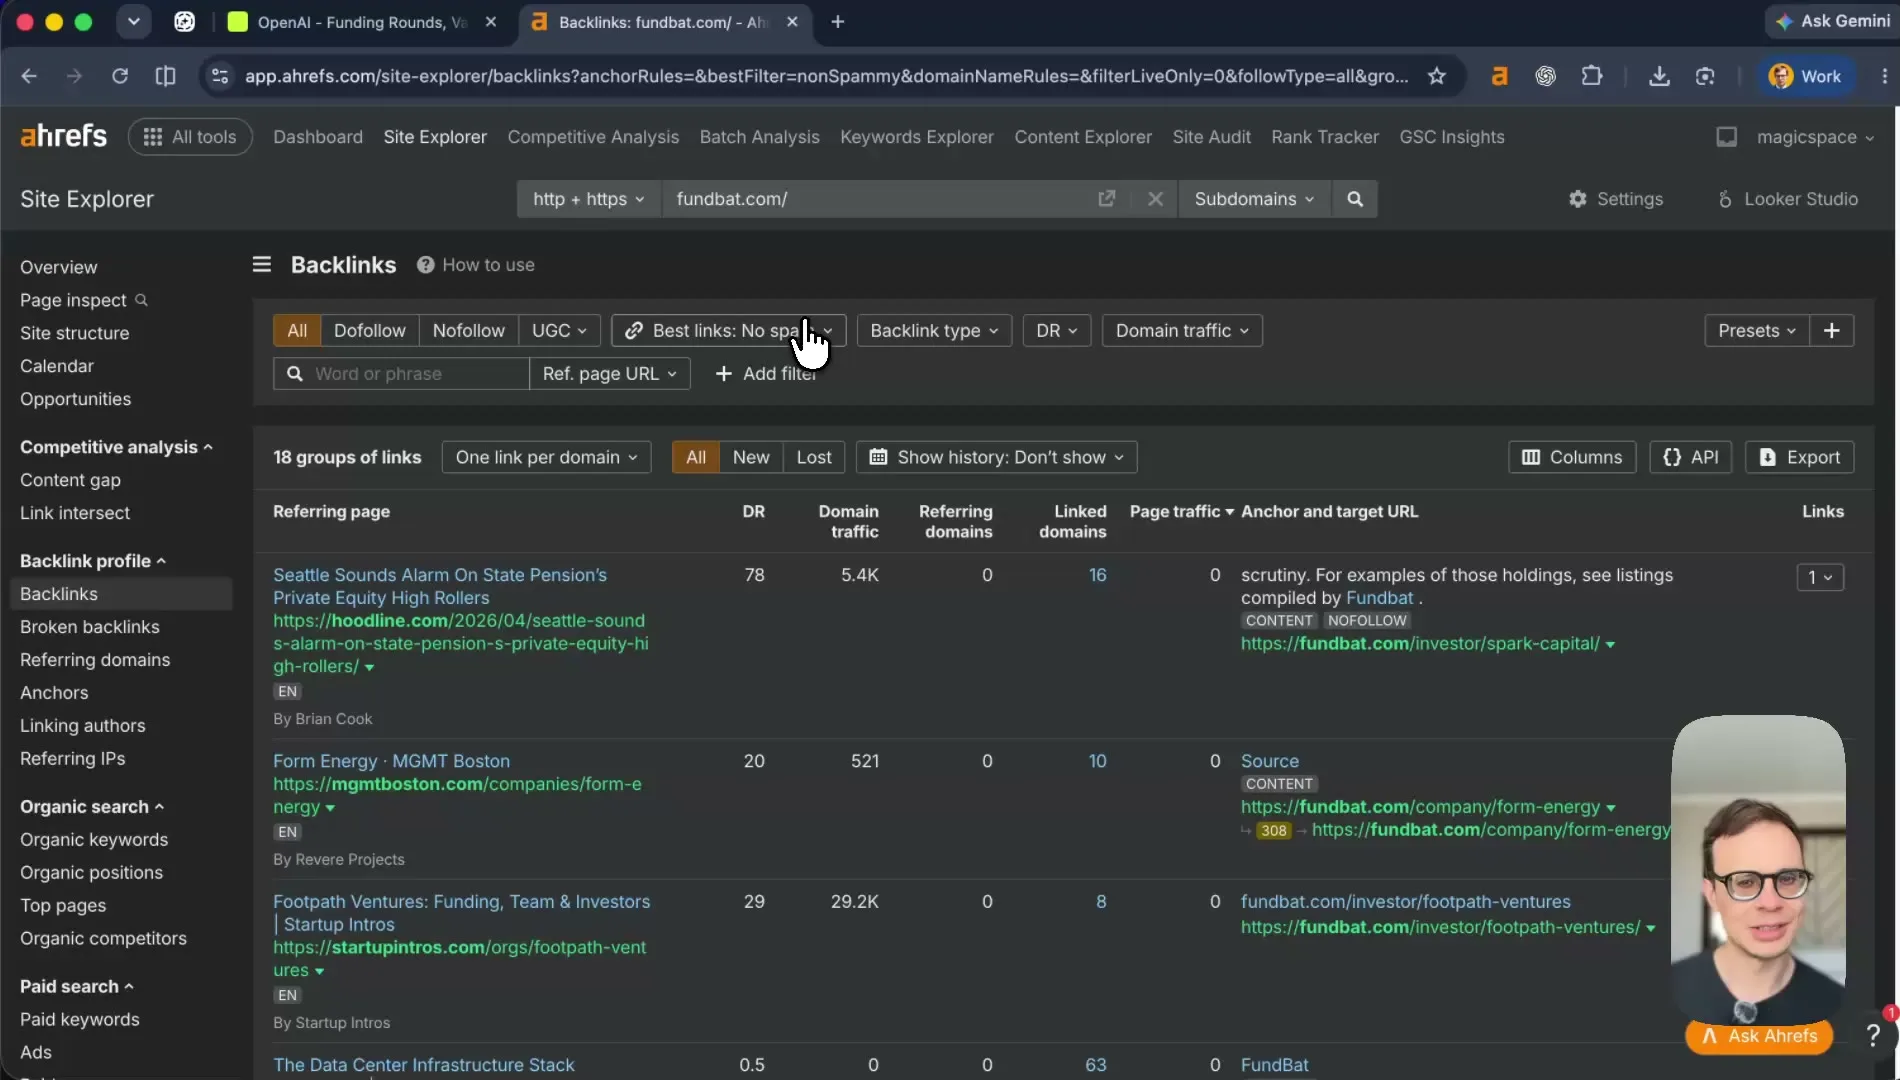The width and height of the screenshot is (1900, 1080).
Task: Open the Subdomains mode dropdown
Action: [1254, 199]
